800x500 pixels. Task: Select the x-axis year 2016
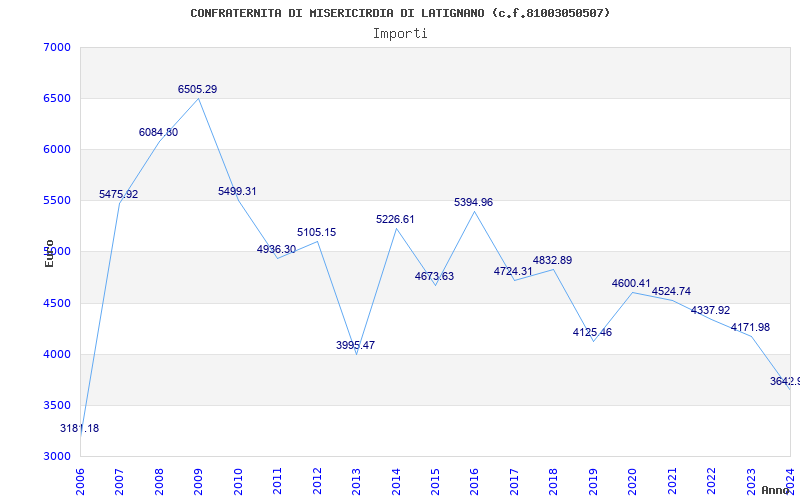pos(475,481)
